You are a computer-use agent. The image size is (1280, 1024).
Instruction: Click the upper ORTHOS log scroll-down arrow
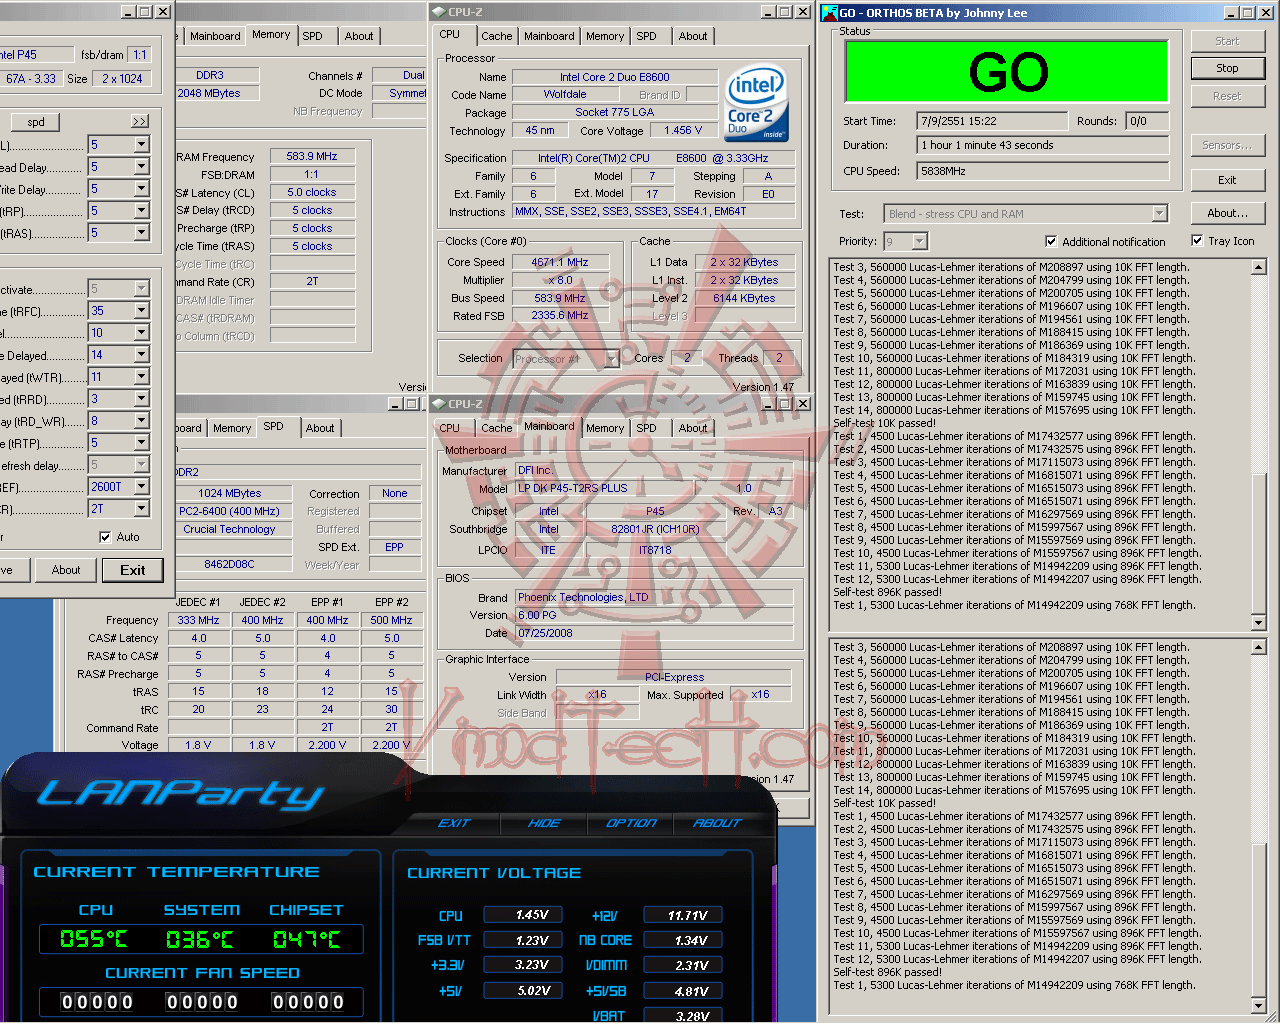[x=1259, y=622]
